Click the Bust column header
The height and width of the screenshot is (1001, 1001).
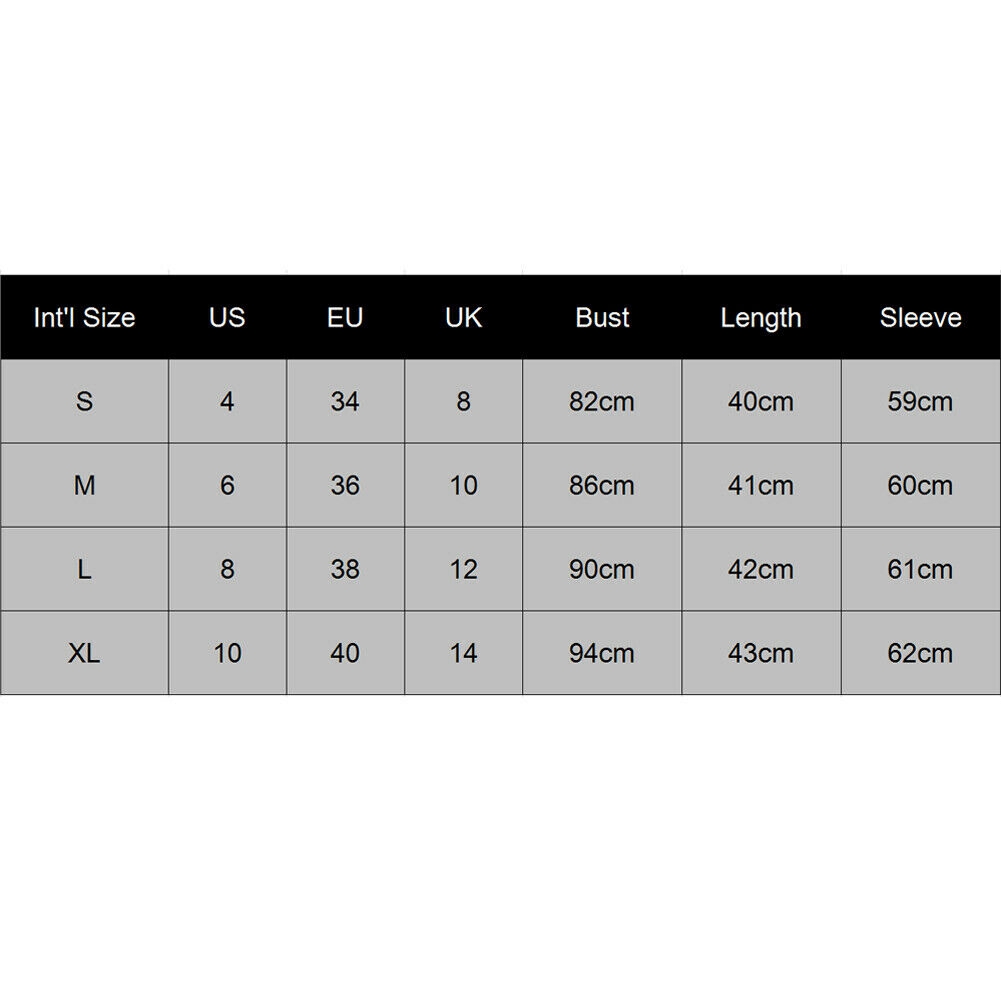point(602,318)
